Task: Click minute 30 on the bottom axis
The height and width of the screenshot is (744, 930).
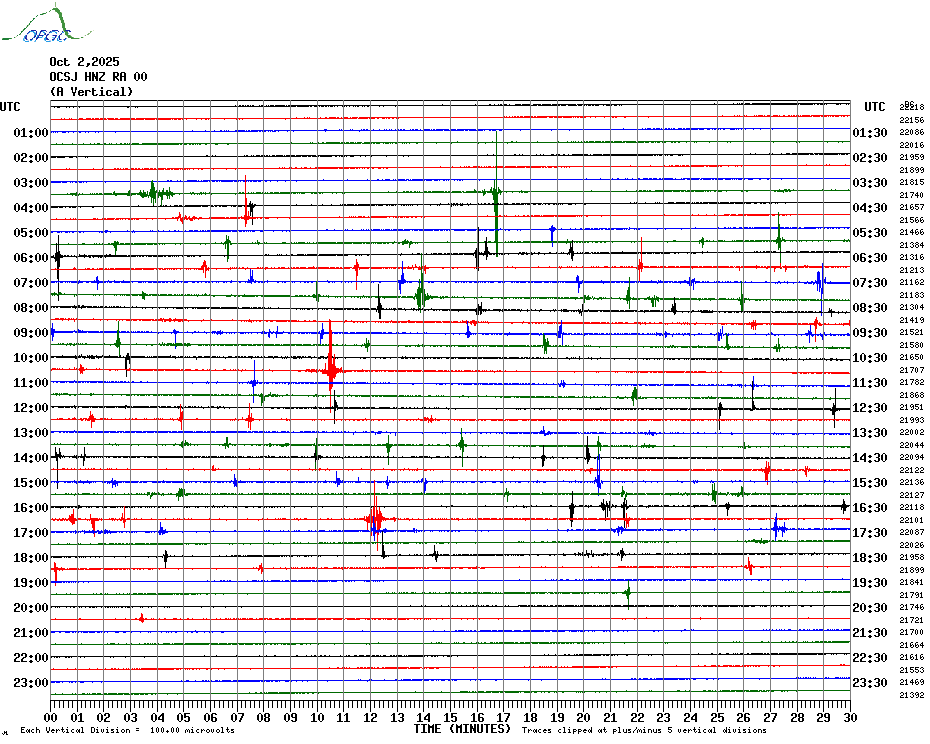Action: (x=850, y=717)
